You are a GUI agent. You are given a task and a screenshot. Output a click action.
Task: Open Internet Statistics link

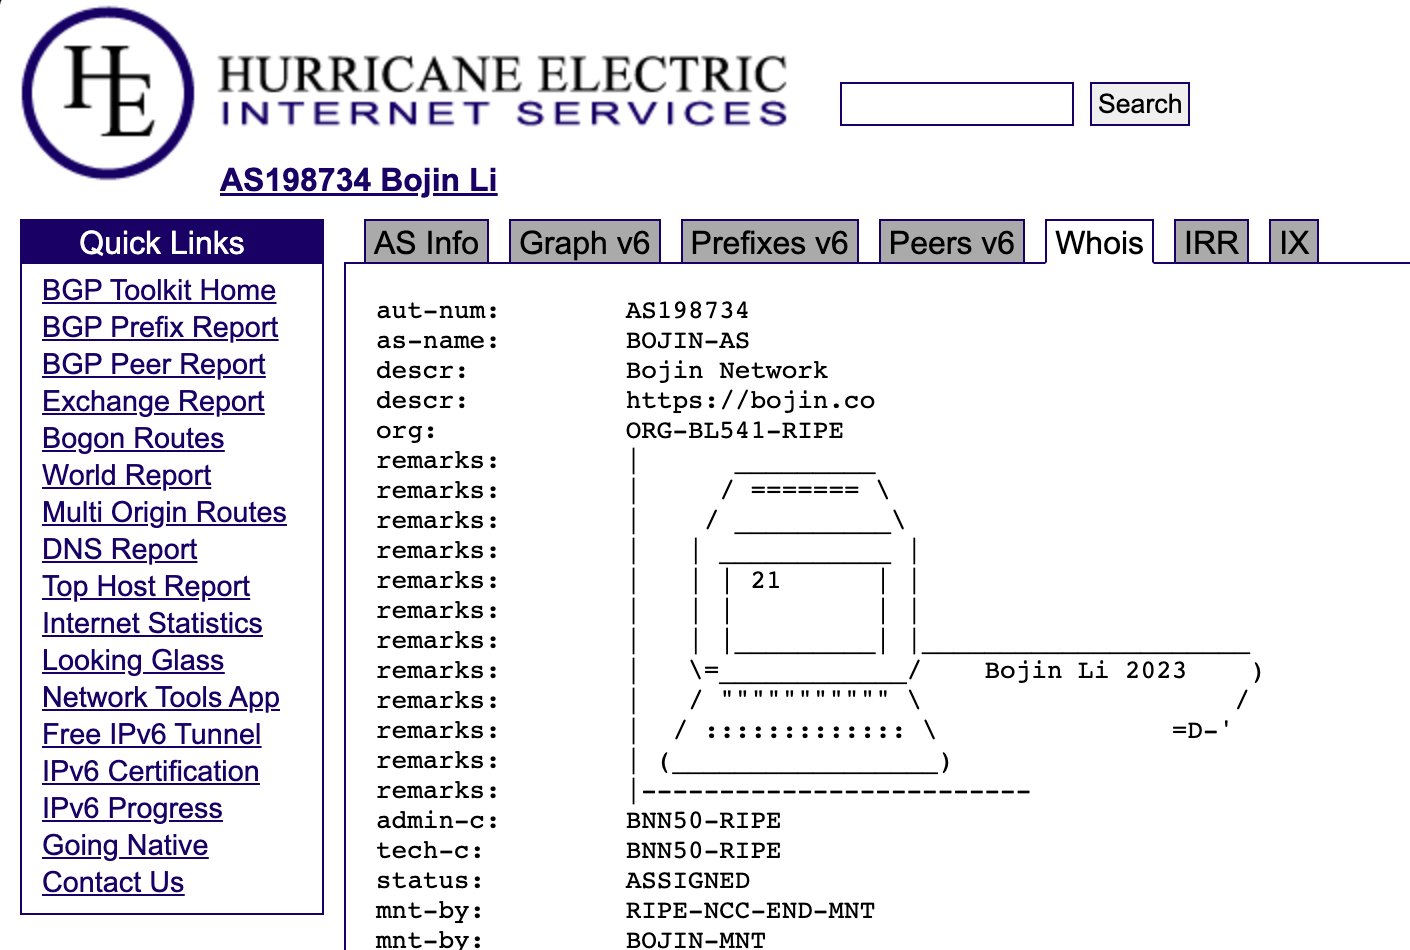coord(152,623)
